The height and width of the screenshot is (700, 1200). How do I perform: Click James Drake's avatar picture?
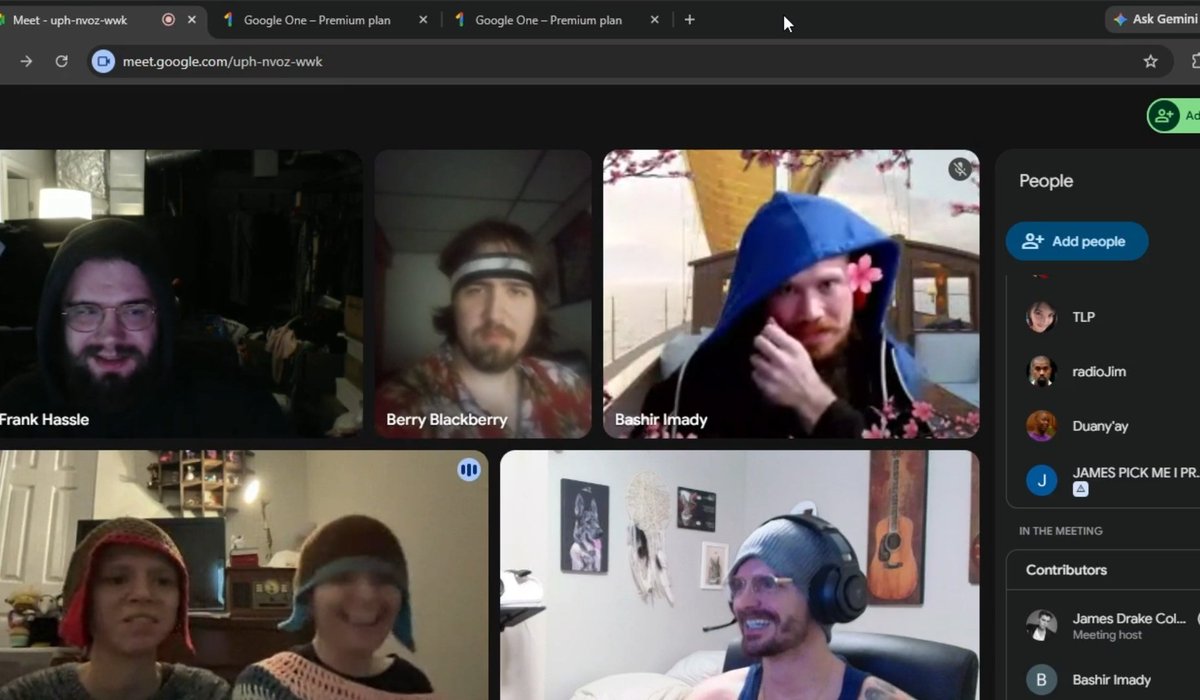tap(1041, 626)
